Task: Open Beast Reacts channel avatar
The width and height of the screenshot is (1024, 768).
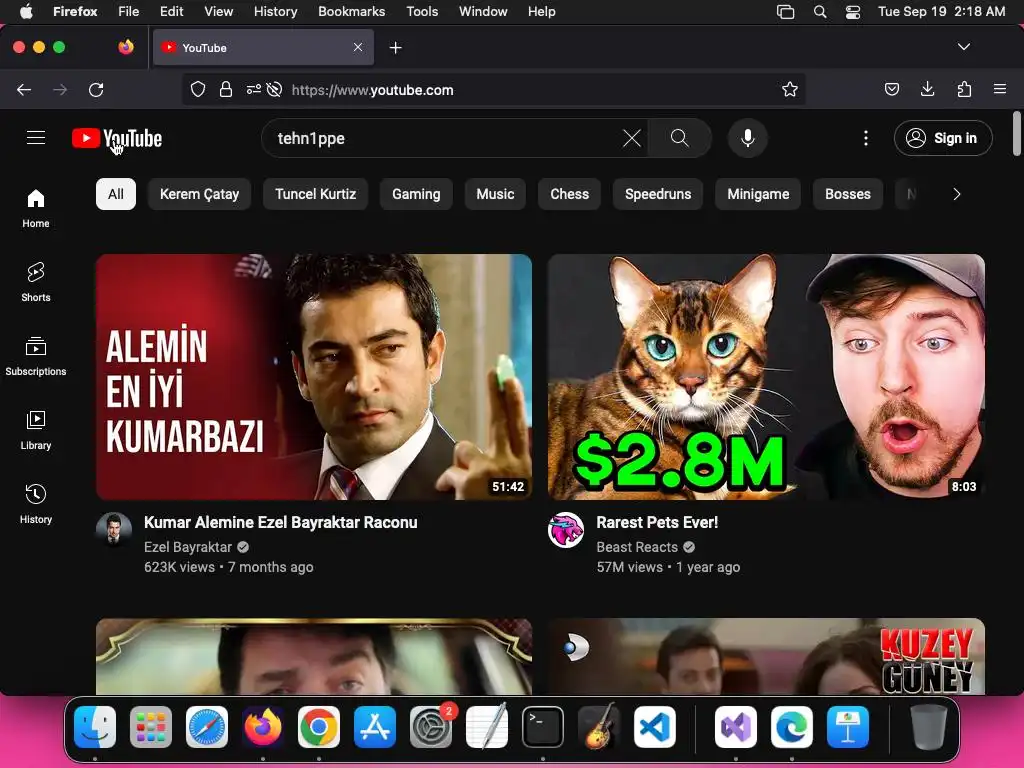Action: [566, 530]
